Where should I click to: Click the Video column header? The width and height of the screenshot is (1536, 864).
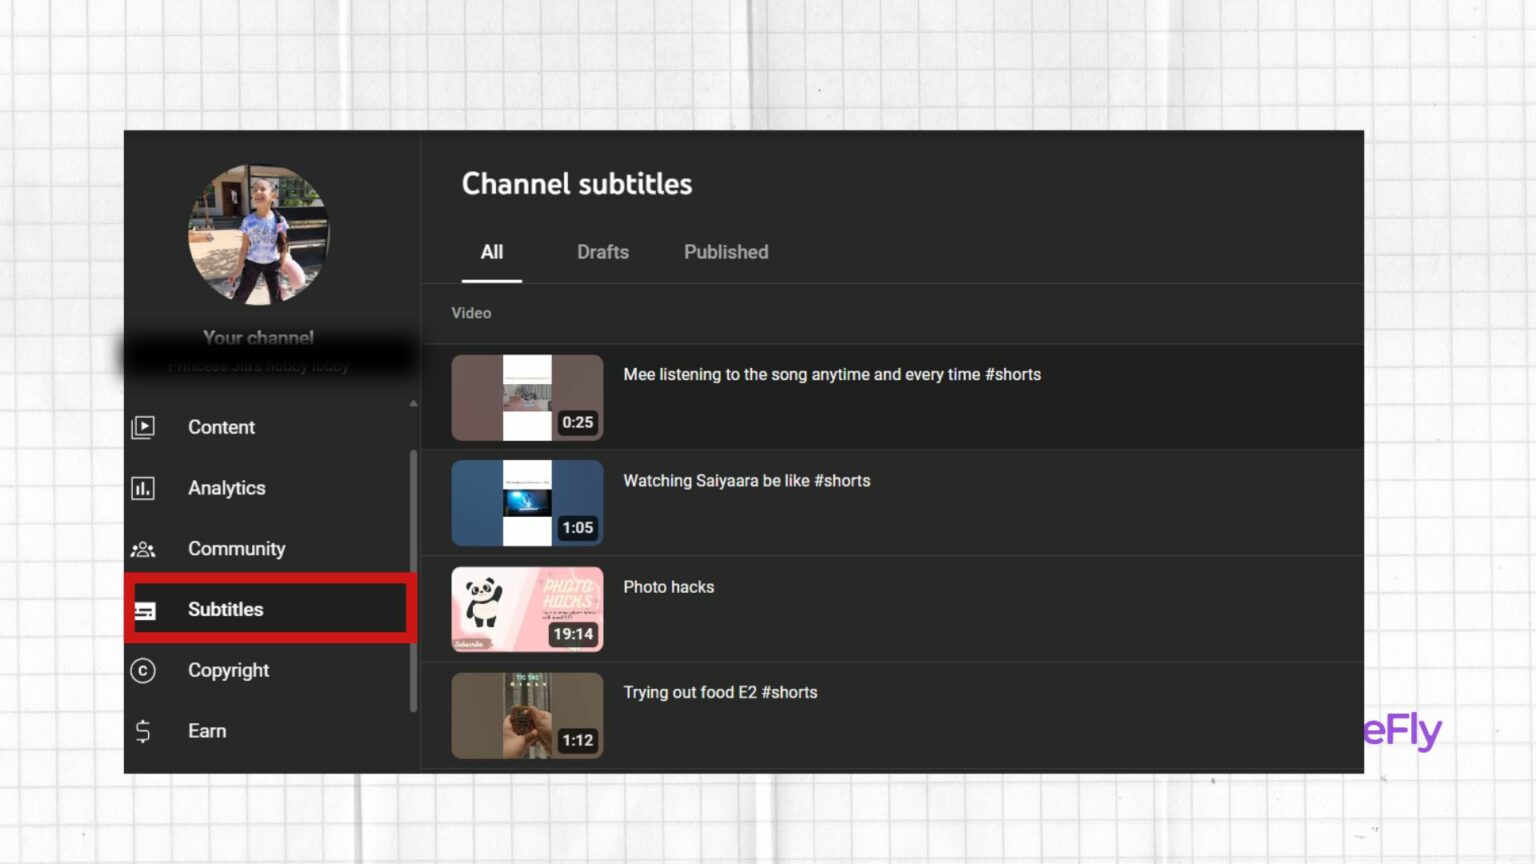[470, 313]
